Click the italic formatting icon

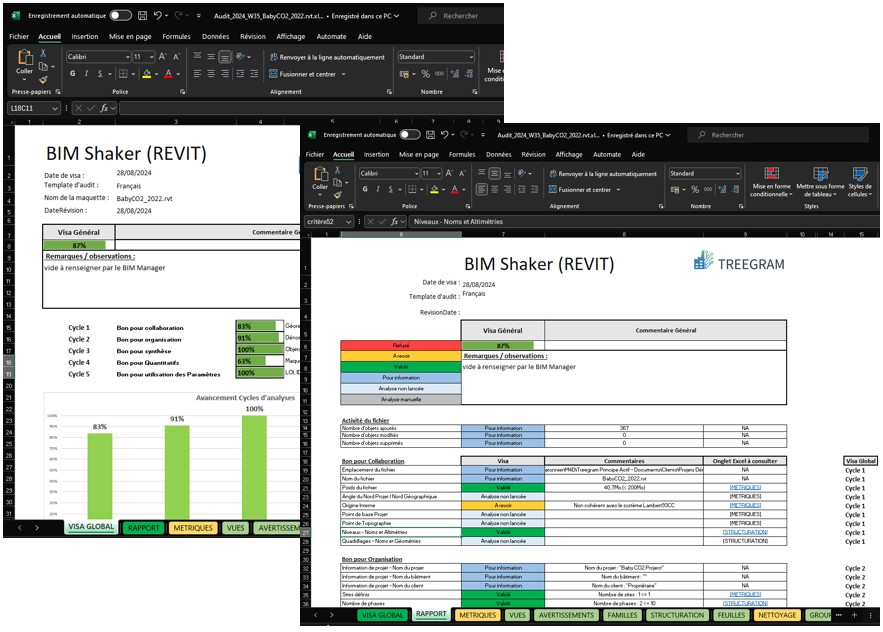(x=377, y=188)
